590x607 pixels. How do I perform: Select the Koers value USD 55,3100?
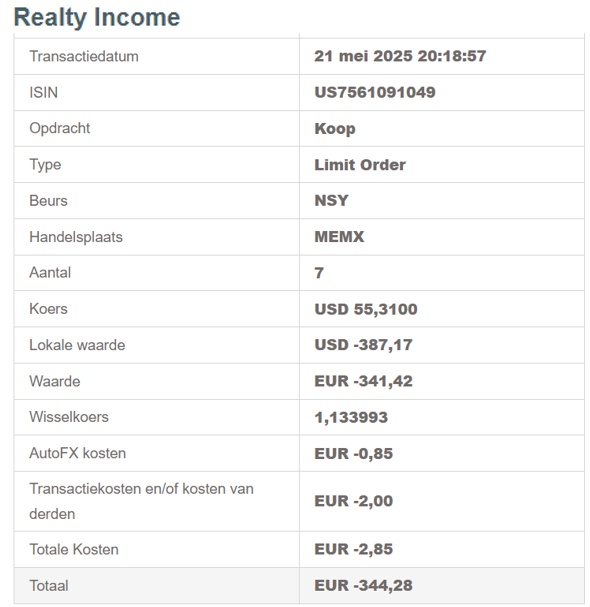pyautogui.click(x=366, y=309)
